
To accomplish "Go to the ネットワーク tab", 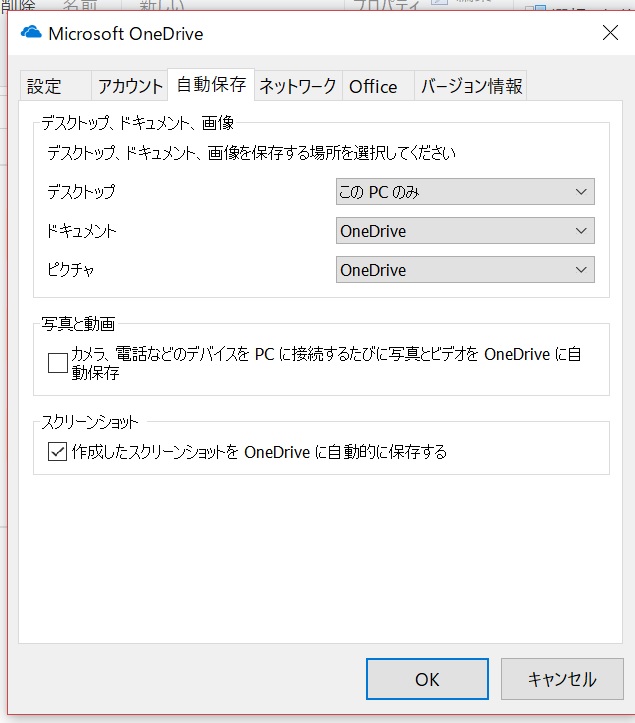I will 298,86.
